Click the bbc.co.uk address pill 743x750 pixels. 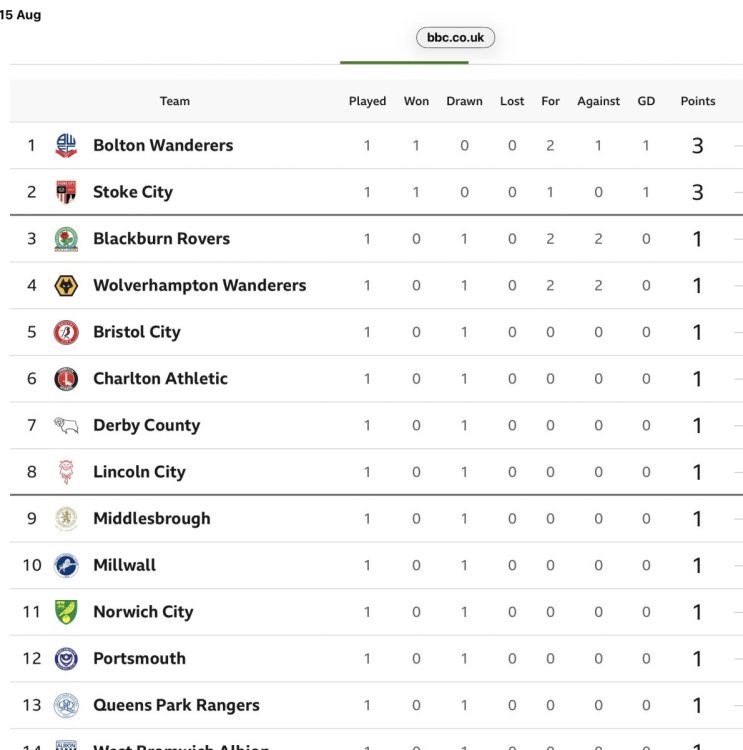pyautogui.click(x=455, y=37)
